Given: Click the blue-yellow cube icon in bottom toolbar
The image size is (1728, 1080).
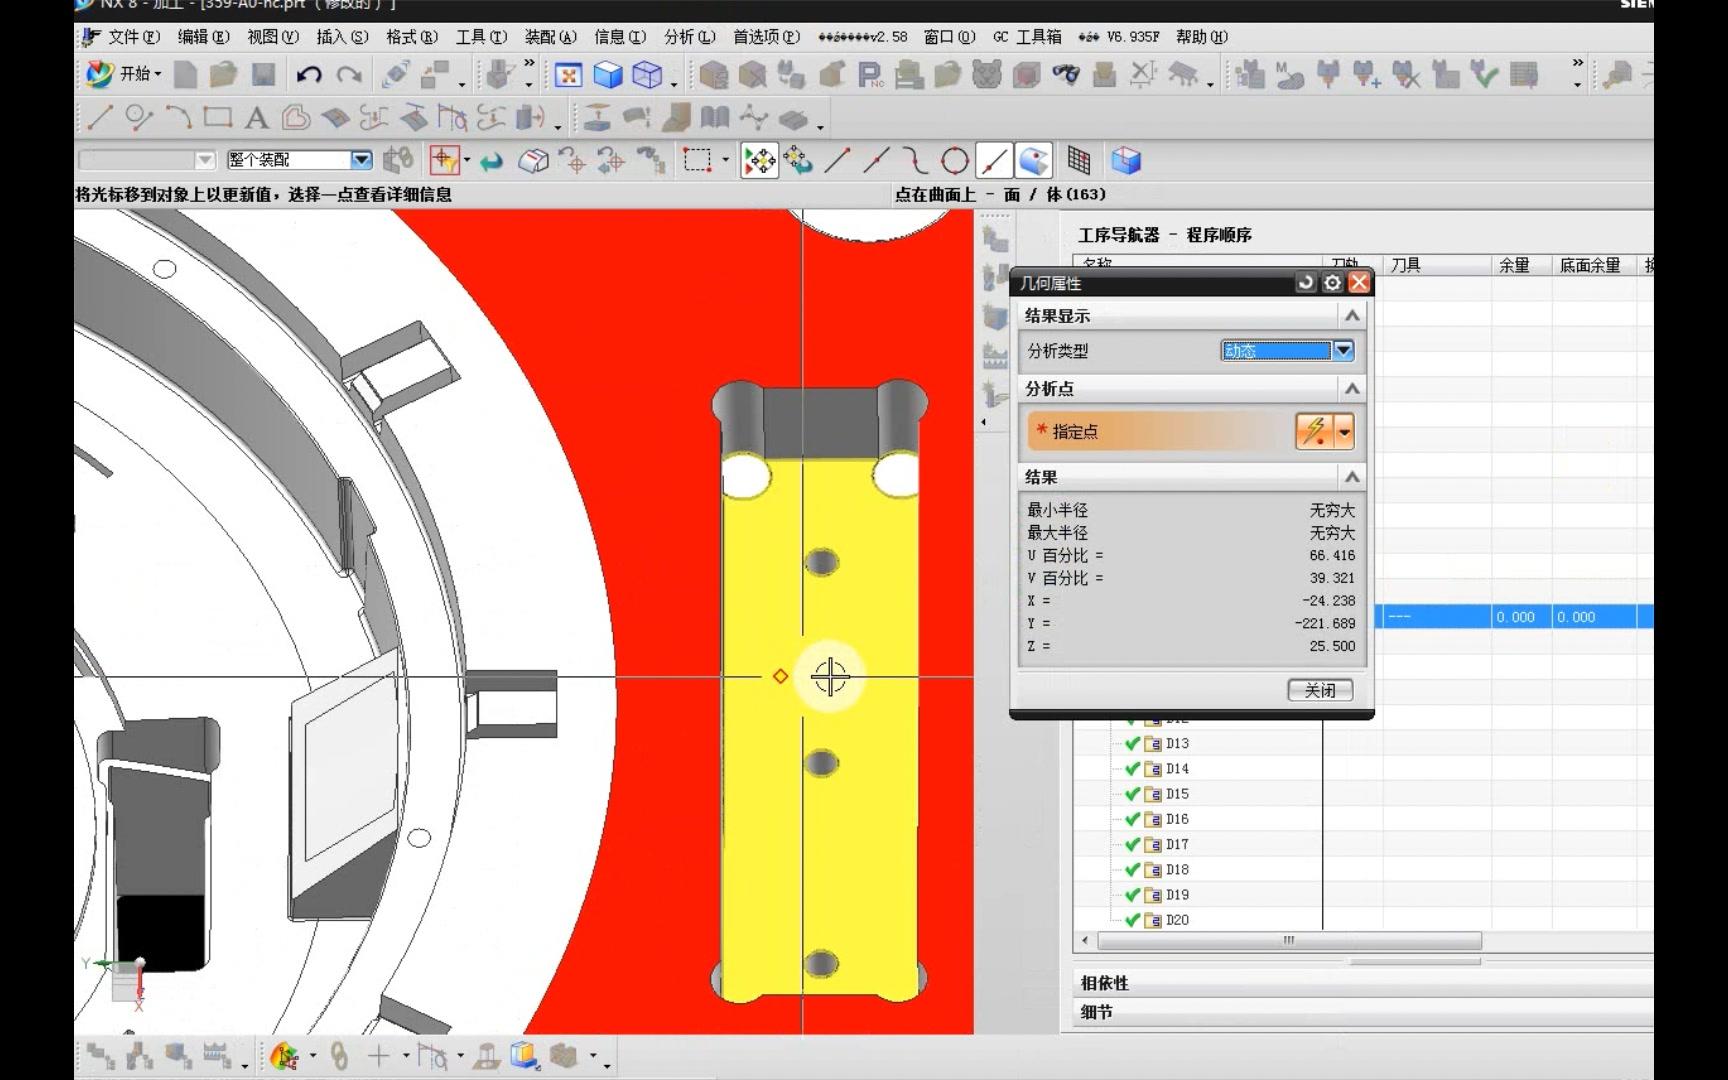Looking at the screenshot, I should click(x=524, y=1056).
